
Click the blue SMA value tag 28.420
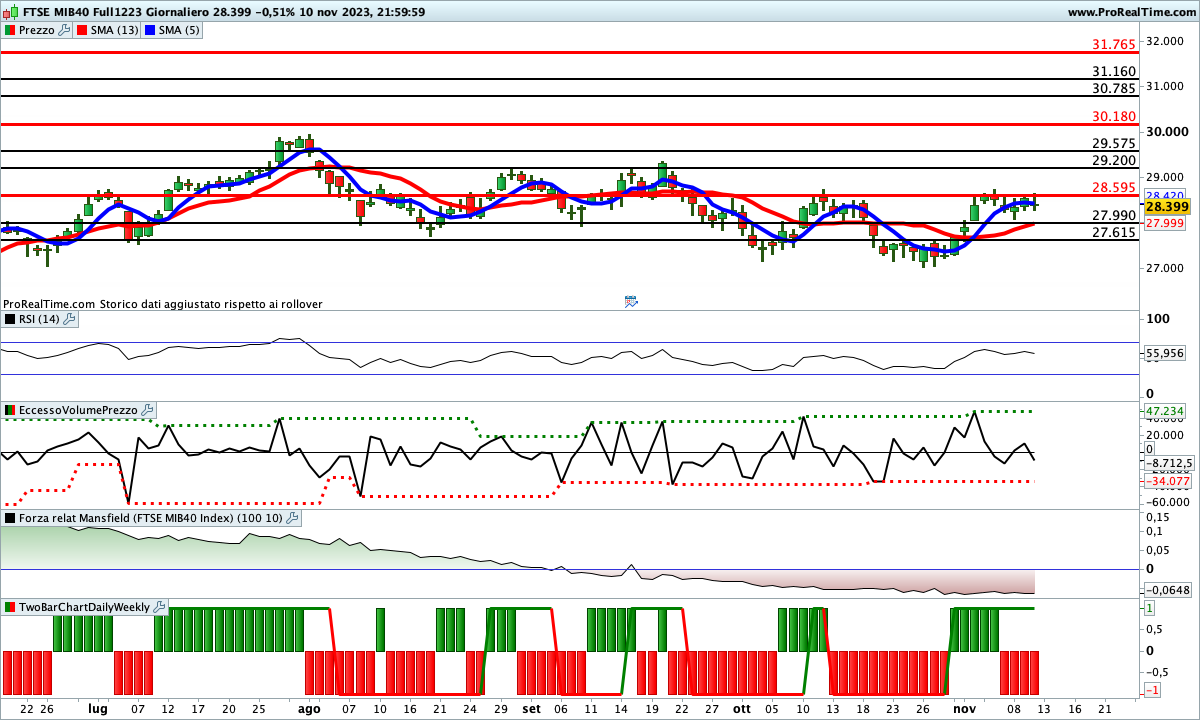(1164, 195)
